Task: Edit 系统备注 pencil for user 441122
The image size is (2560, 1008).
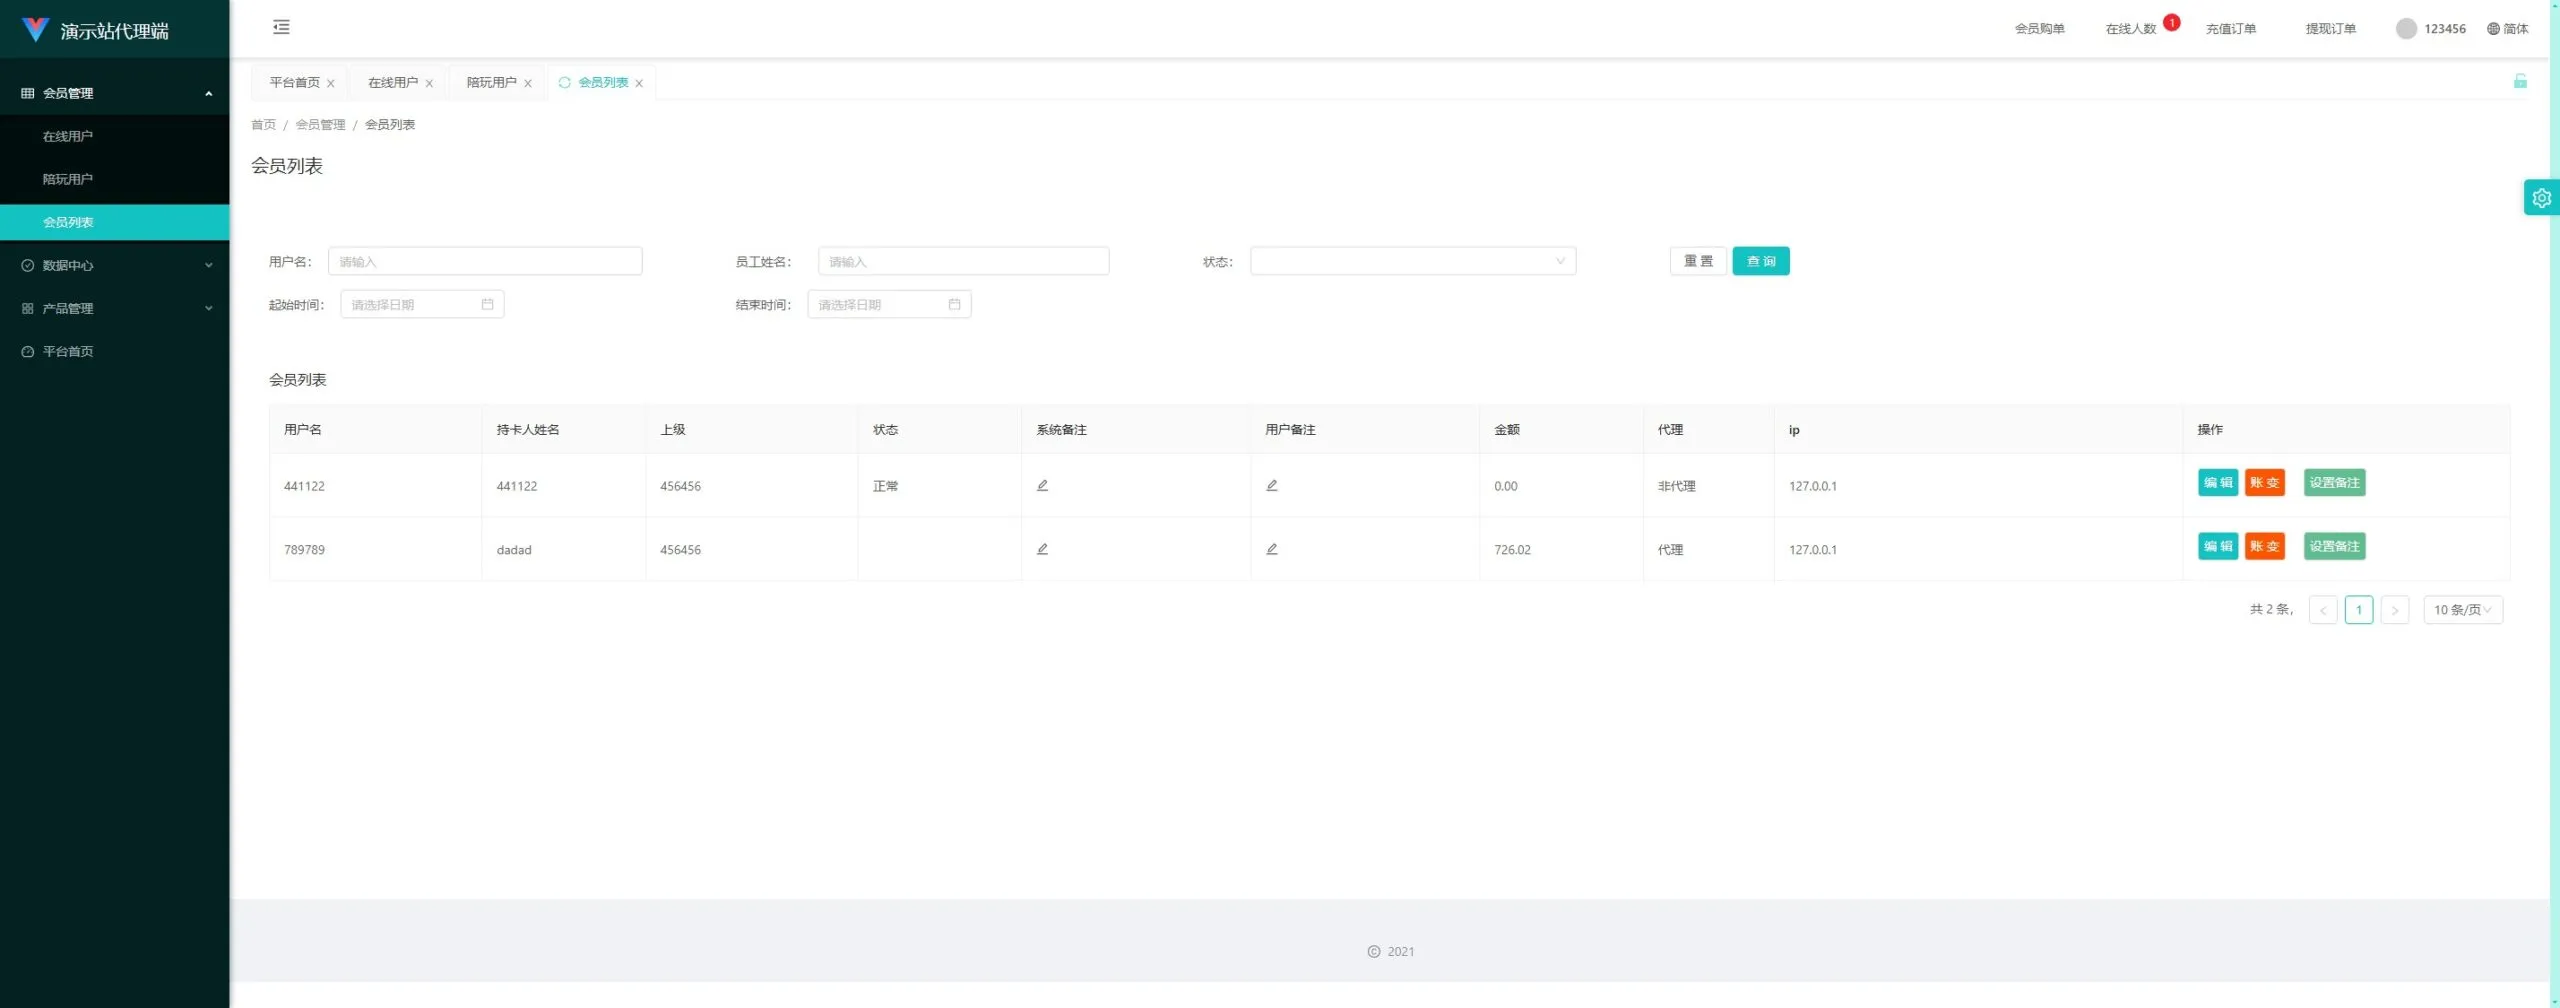Action: pos(1042,485)
